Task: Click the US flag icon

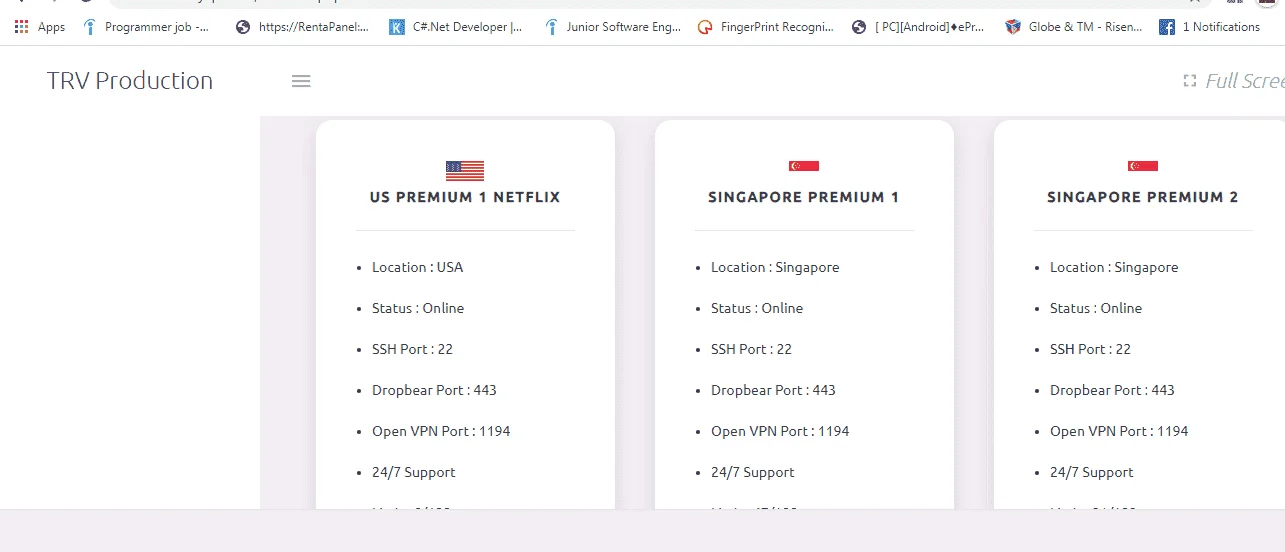Action: pyautogui.click(x=465, y=170)
